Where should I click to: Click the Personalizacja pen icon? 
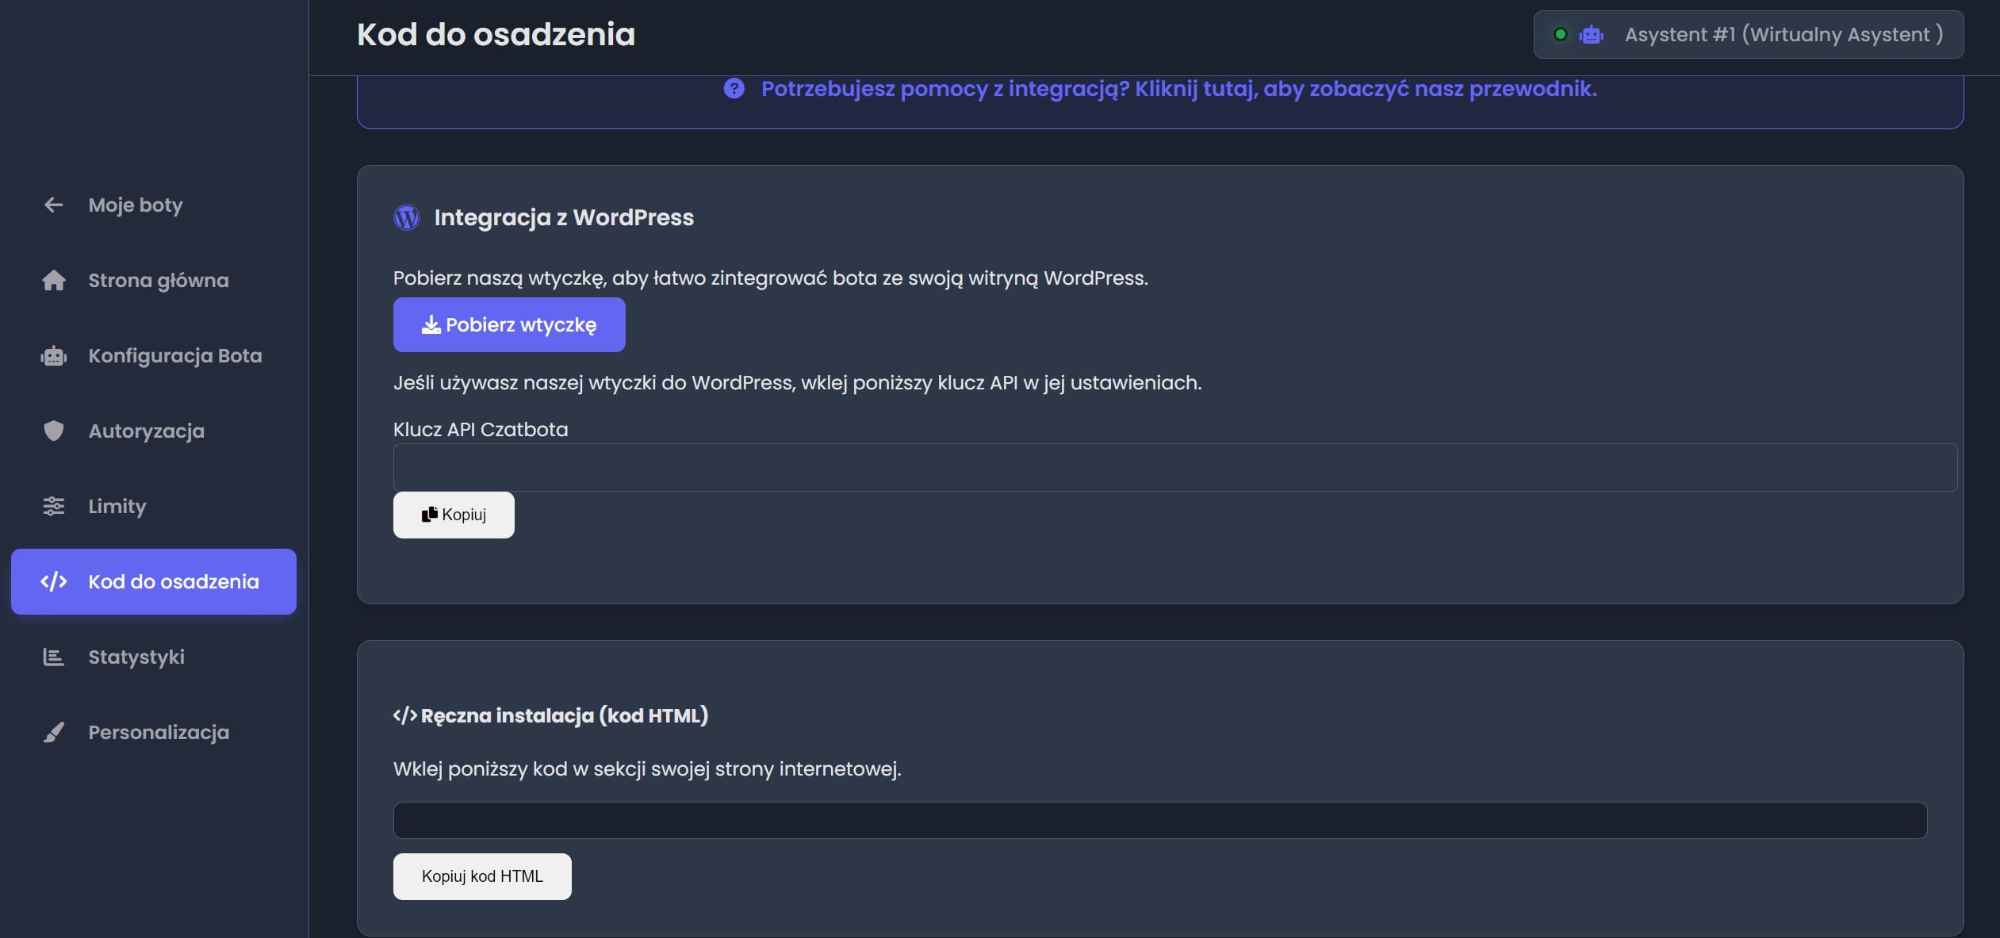pos(53,732)
